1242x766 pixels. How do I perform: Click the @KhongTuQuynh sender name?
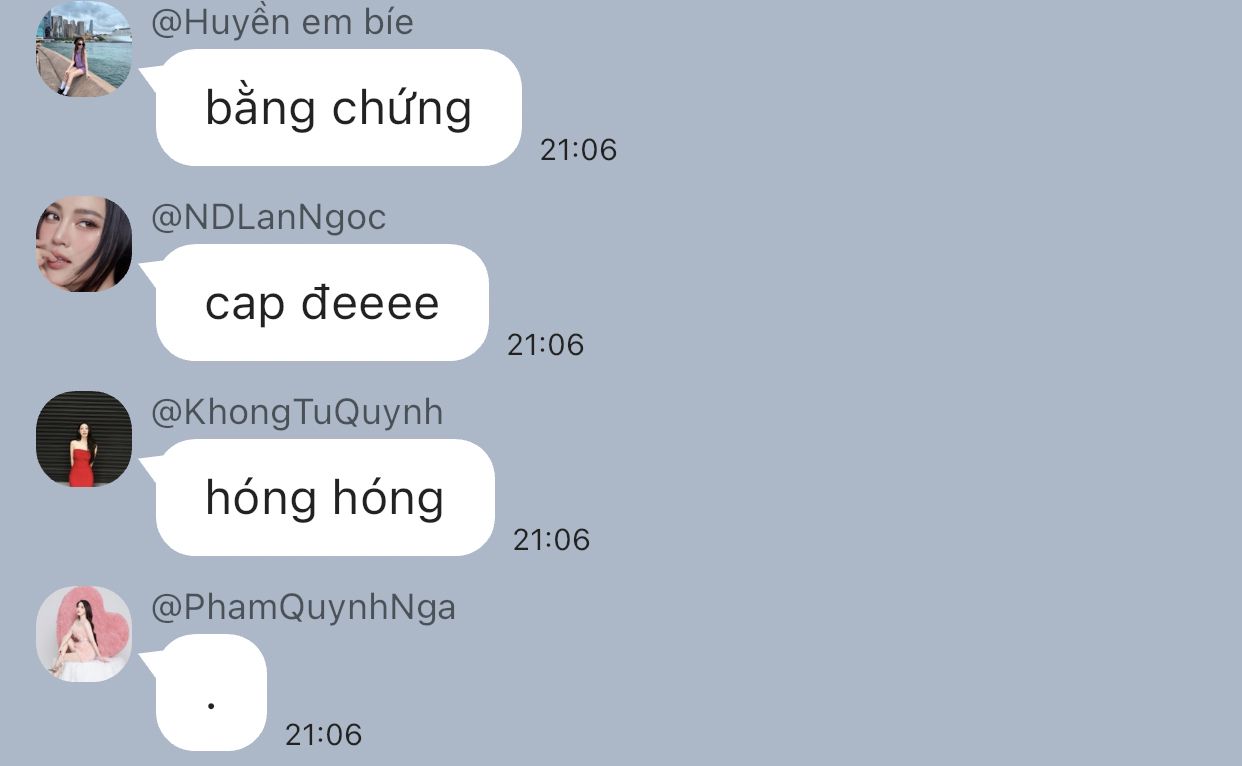[x=297, y=412]
